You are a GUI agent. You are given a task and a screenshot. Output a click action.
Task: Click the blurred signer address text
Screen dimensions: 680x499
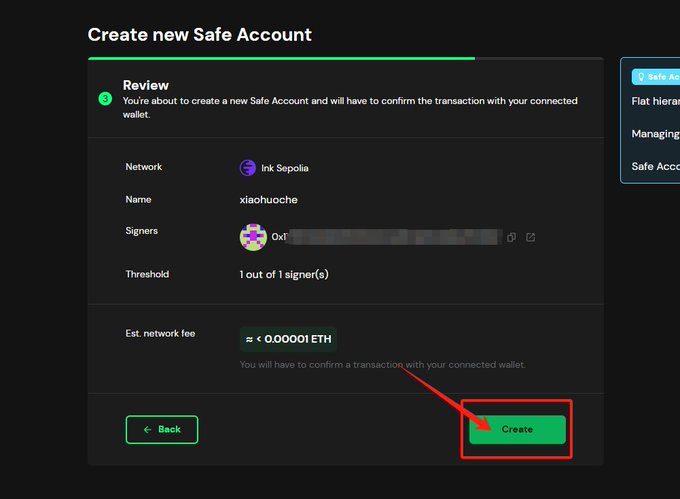(390, 237)
